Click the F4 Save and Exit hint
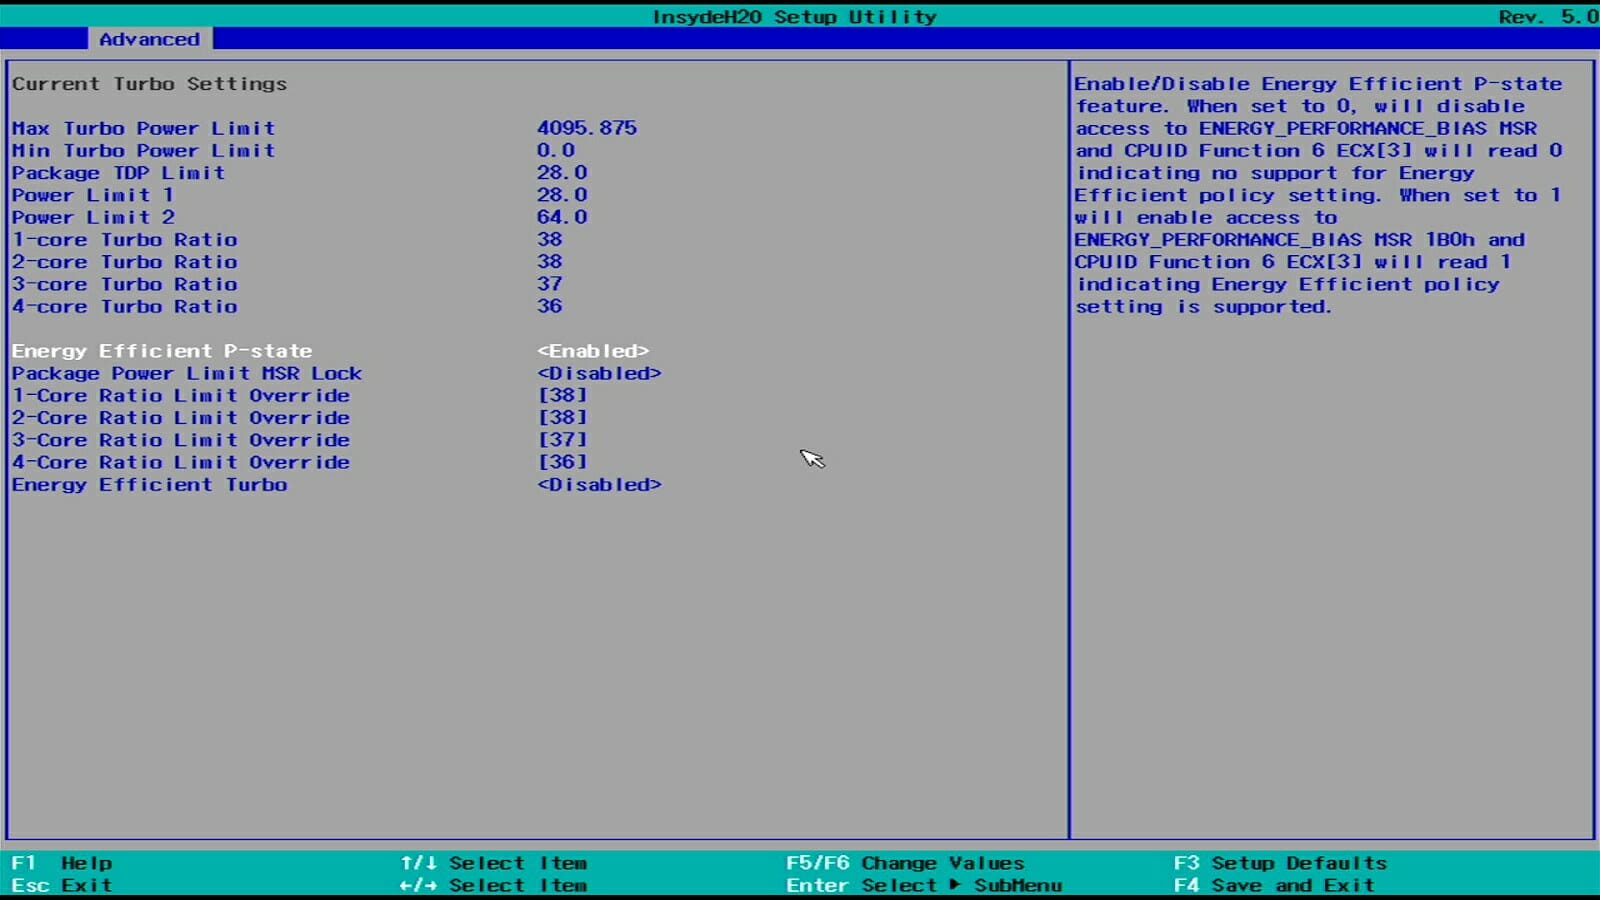This screenshot has height=900, width=1600. [1274, 885]
